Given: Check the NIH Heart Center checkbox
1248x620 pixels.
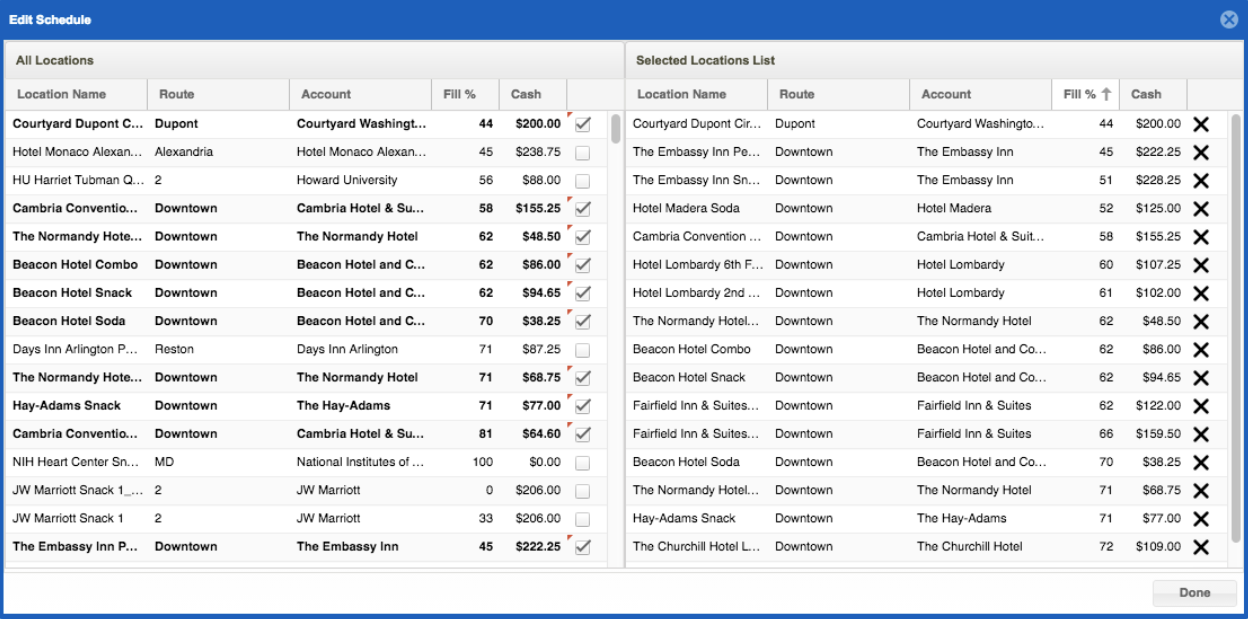Looking at the screenshot, I should [x=583, y=462].
